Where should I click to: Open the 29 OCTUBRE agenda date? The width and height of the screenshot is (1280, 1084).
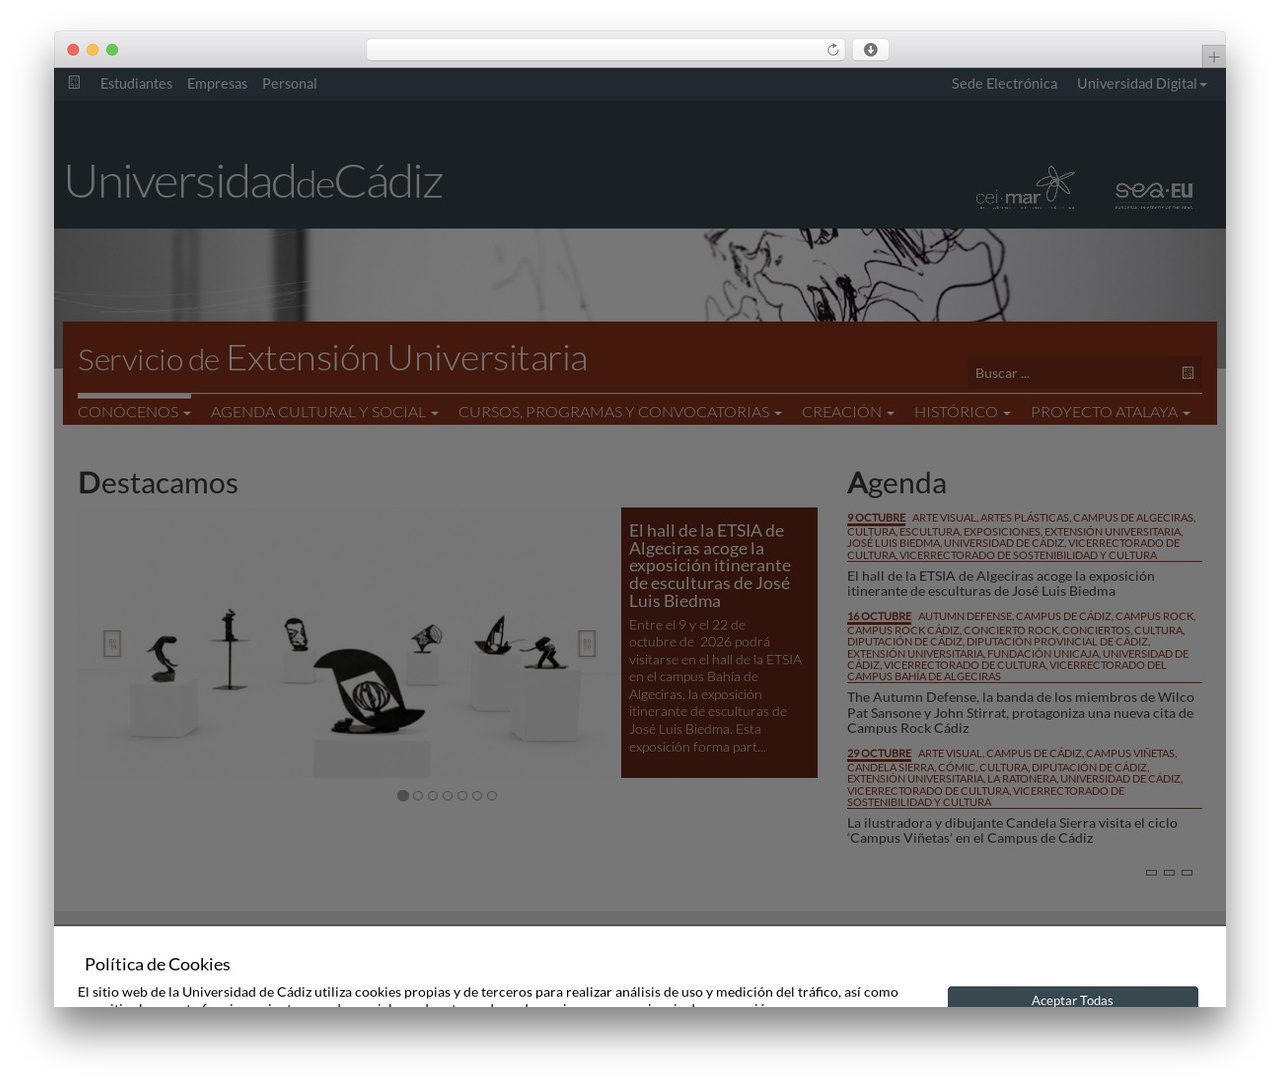pos(879,754)
